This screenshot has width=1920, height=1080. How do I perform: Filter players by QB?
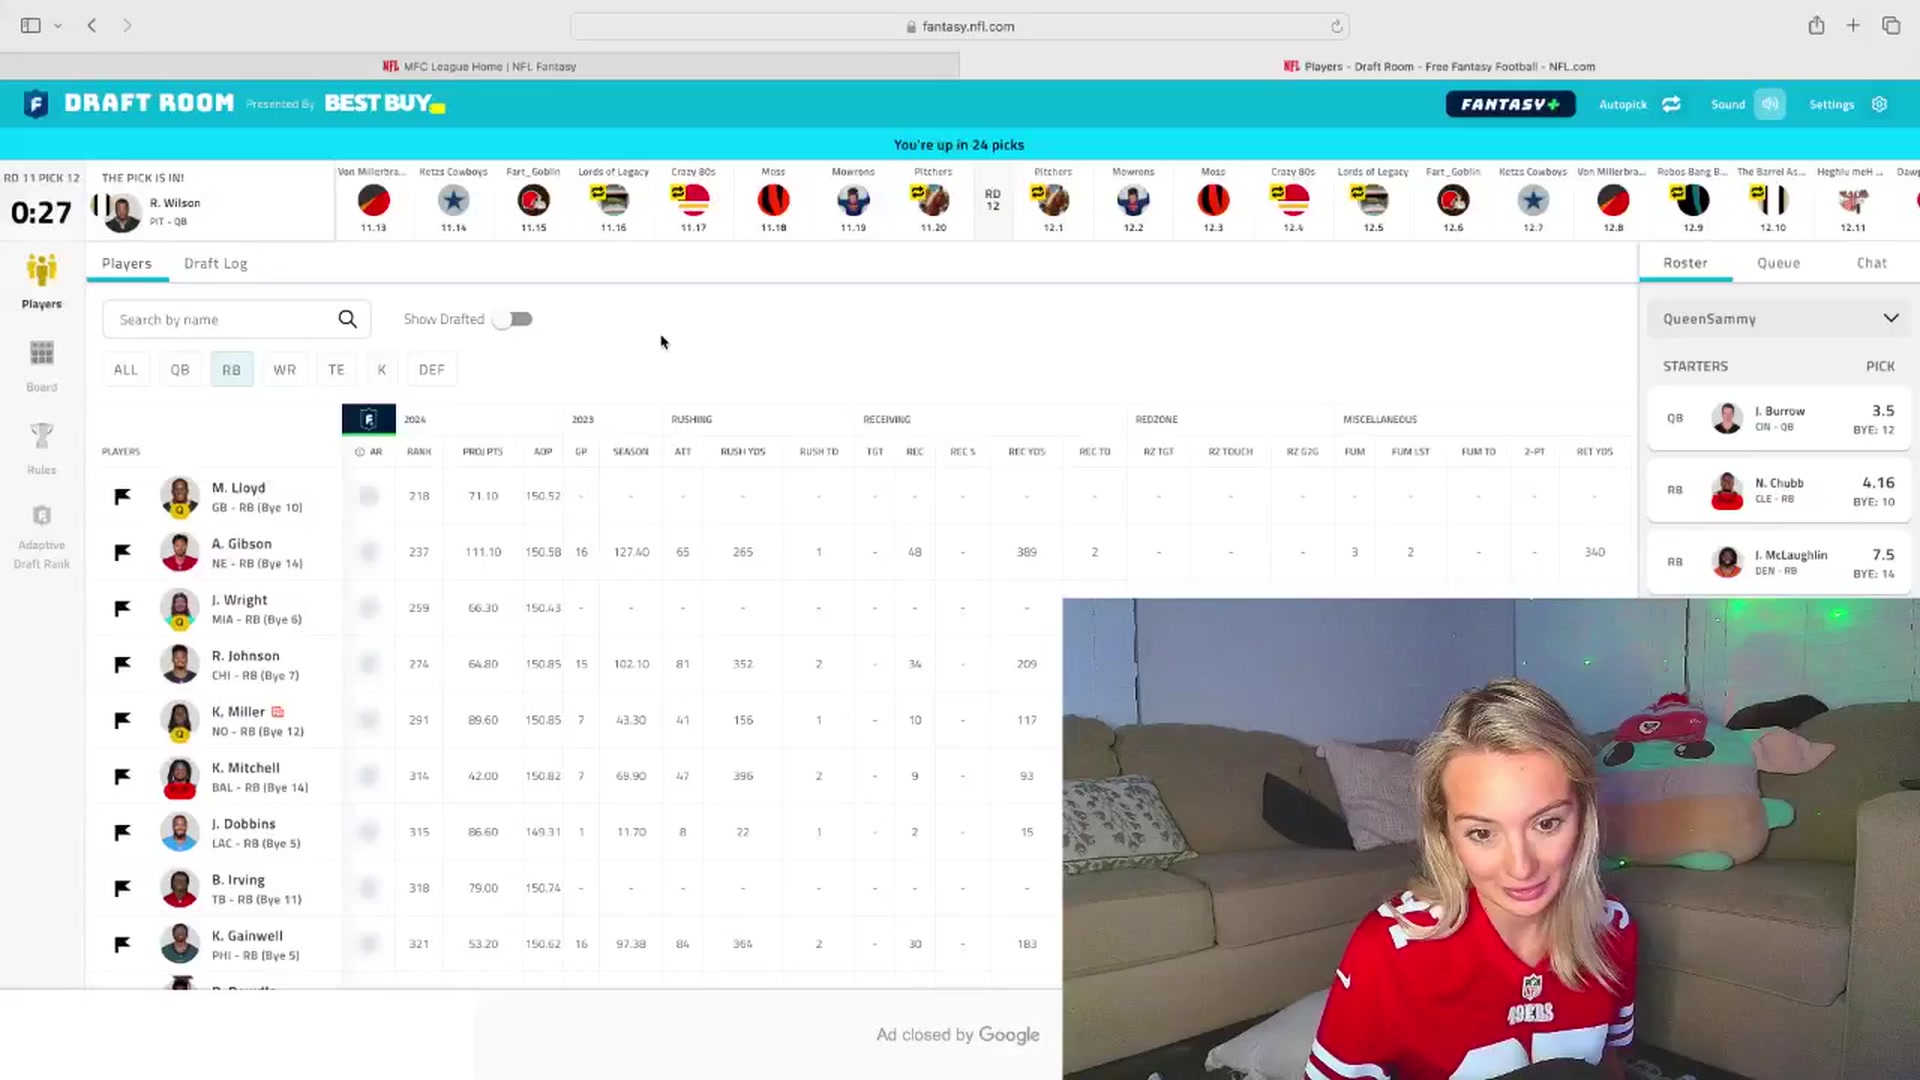pyautogui.click(x=180, y=370)
